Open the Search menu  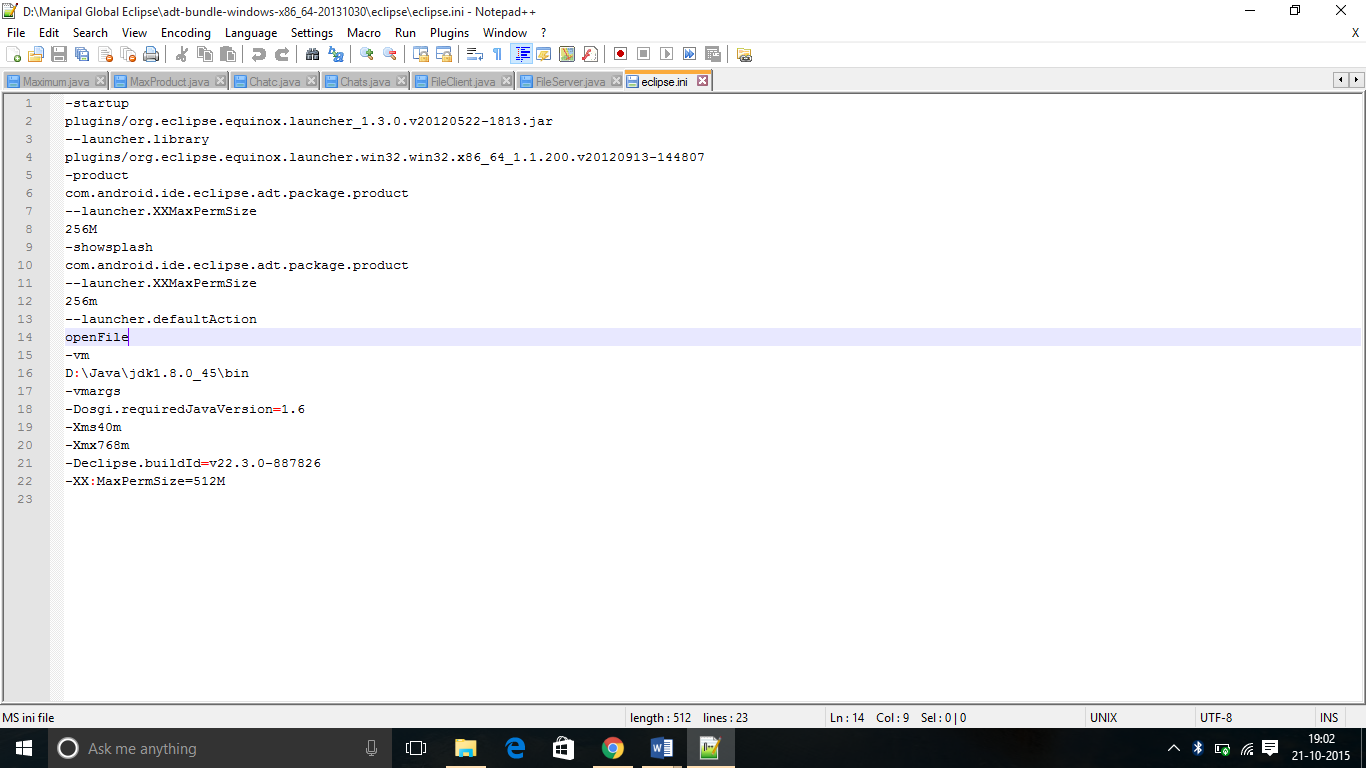point(90,33)
